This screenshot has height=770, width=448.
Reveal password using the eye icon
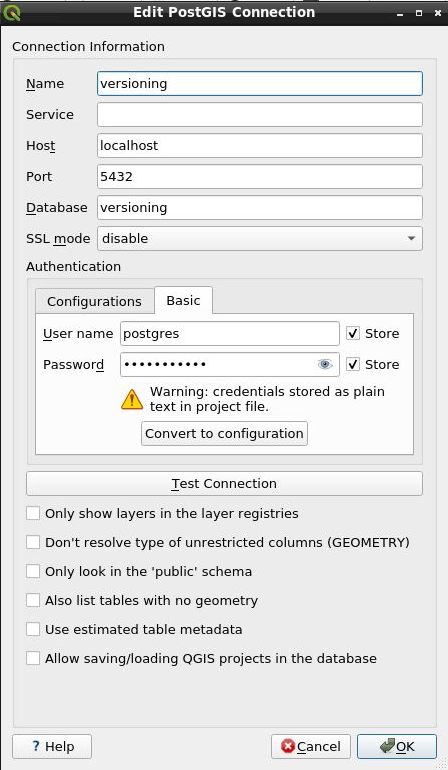[325, 364]
